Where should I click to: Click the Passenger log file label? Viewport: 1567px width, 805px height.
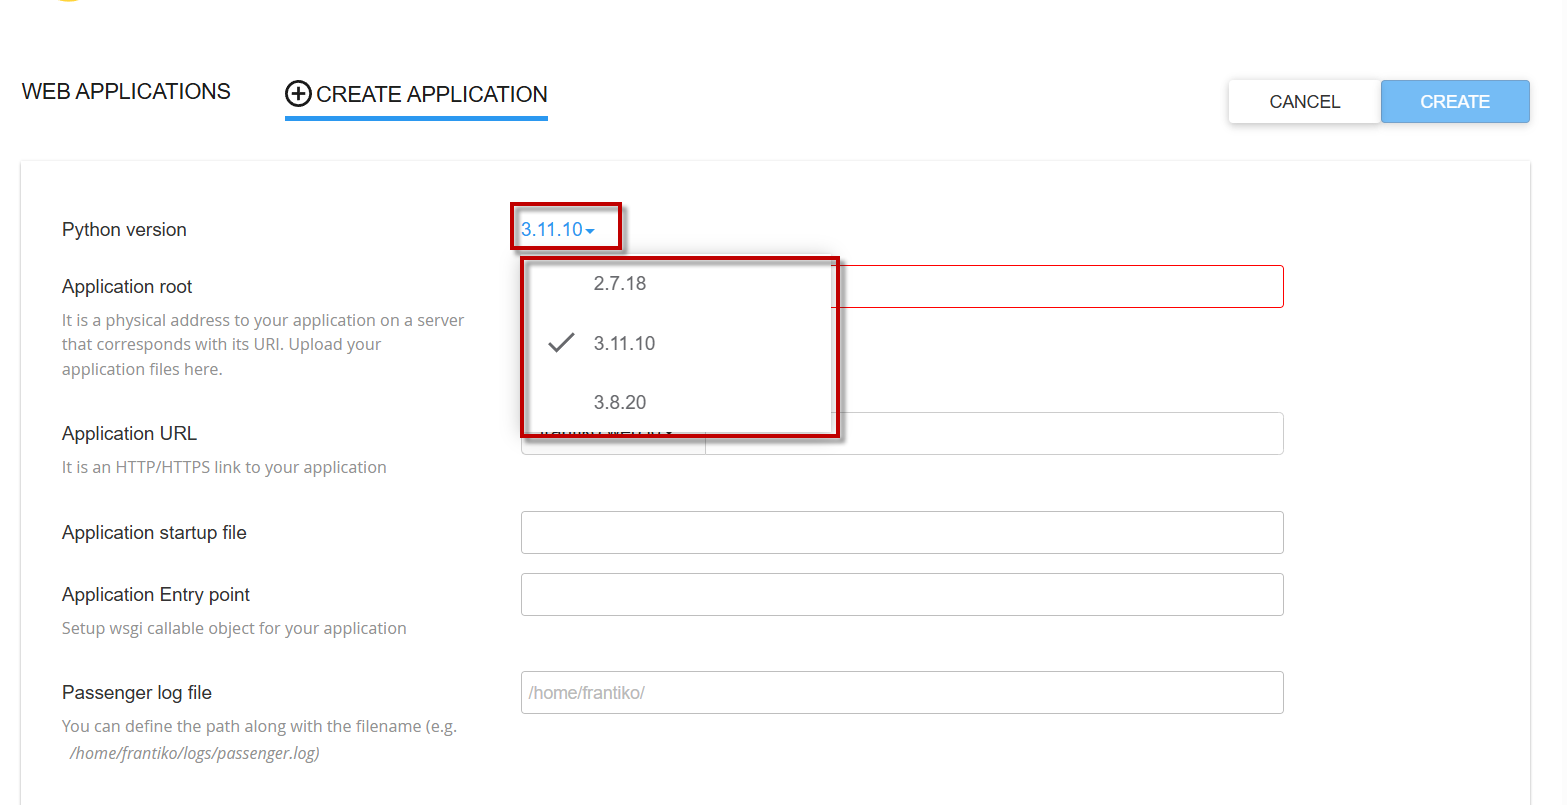coord(137,693)
